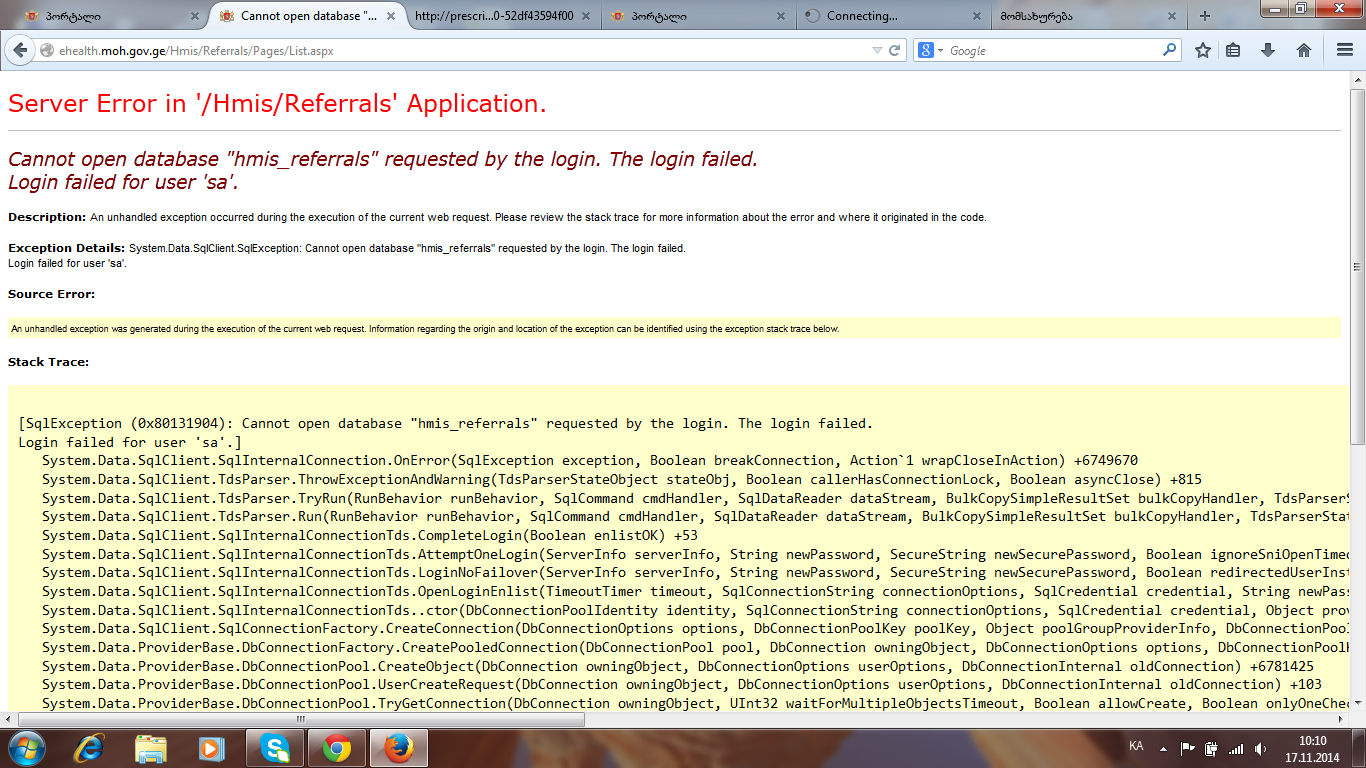
Task: Click the search magnifier icon in the search box
Action: 1169,50
